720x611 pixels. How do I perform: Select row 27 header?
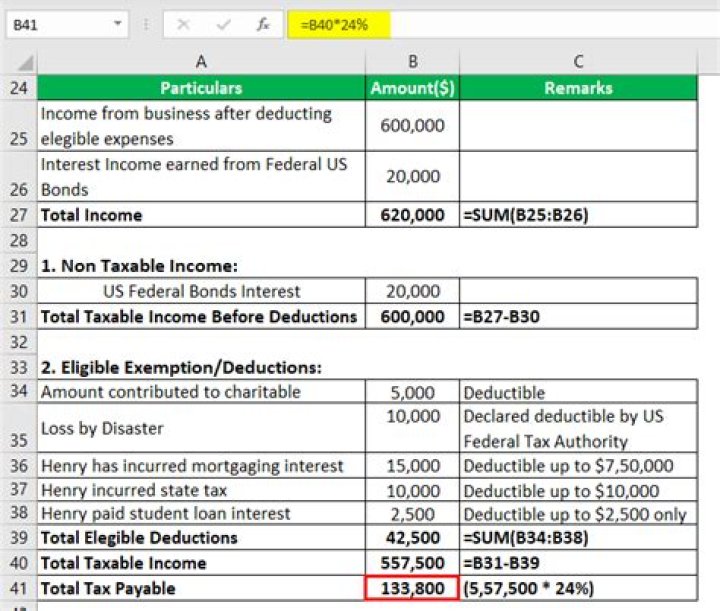click(x=19, y=215)
